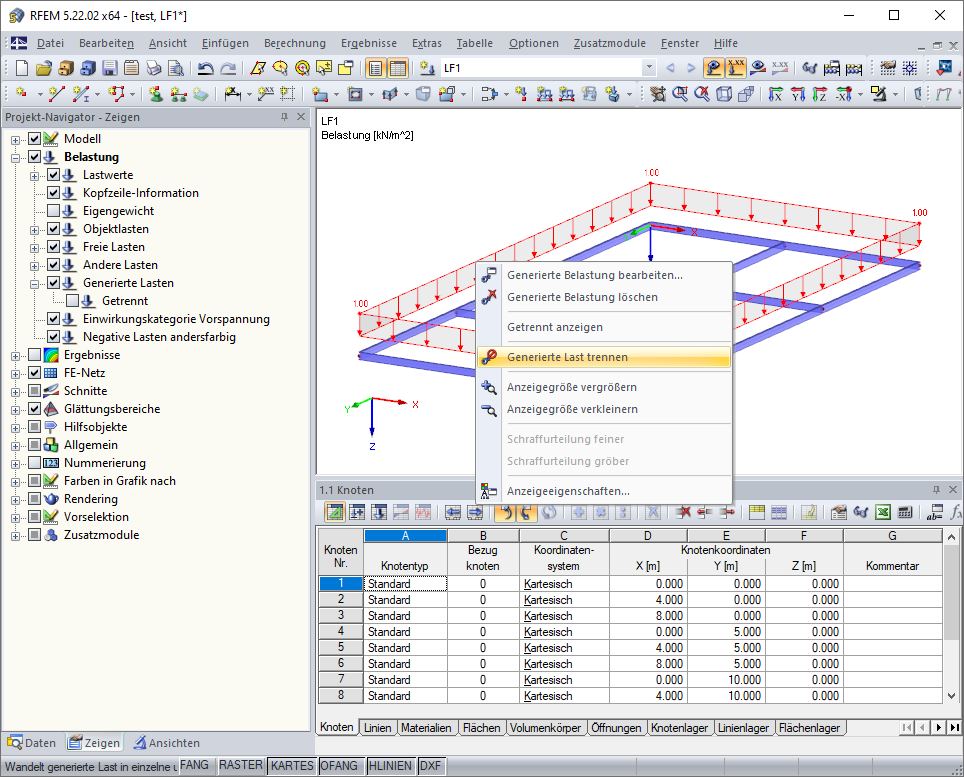Open the binoculars find icon in table toolbar
Viewport: 964px width, 777px height.
(x=861, y=511)
